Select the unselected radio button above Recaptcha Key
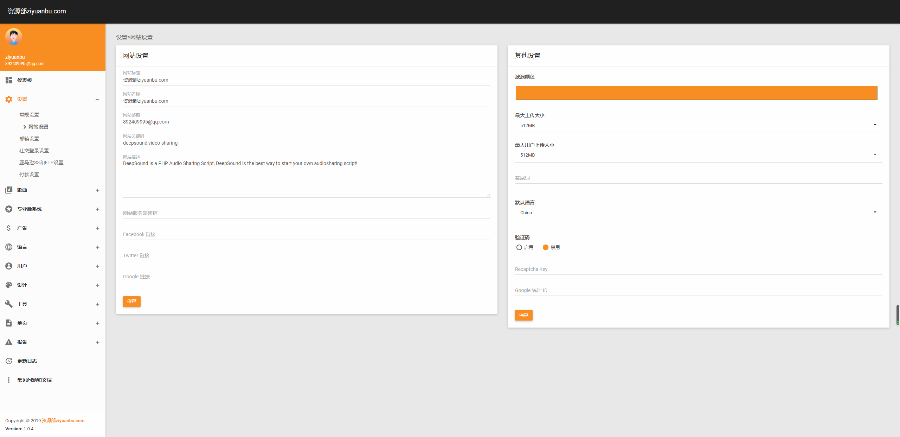Screen dimensions: 900x437 [x=519, y=246]
